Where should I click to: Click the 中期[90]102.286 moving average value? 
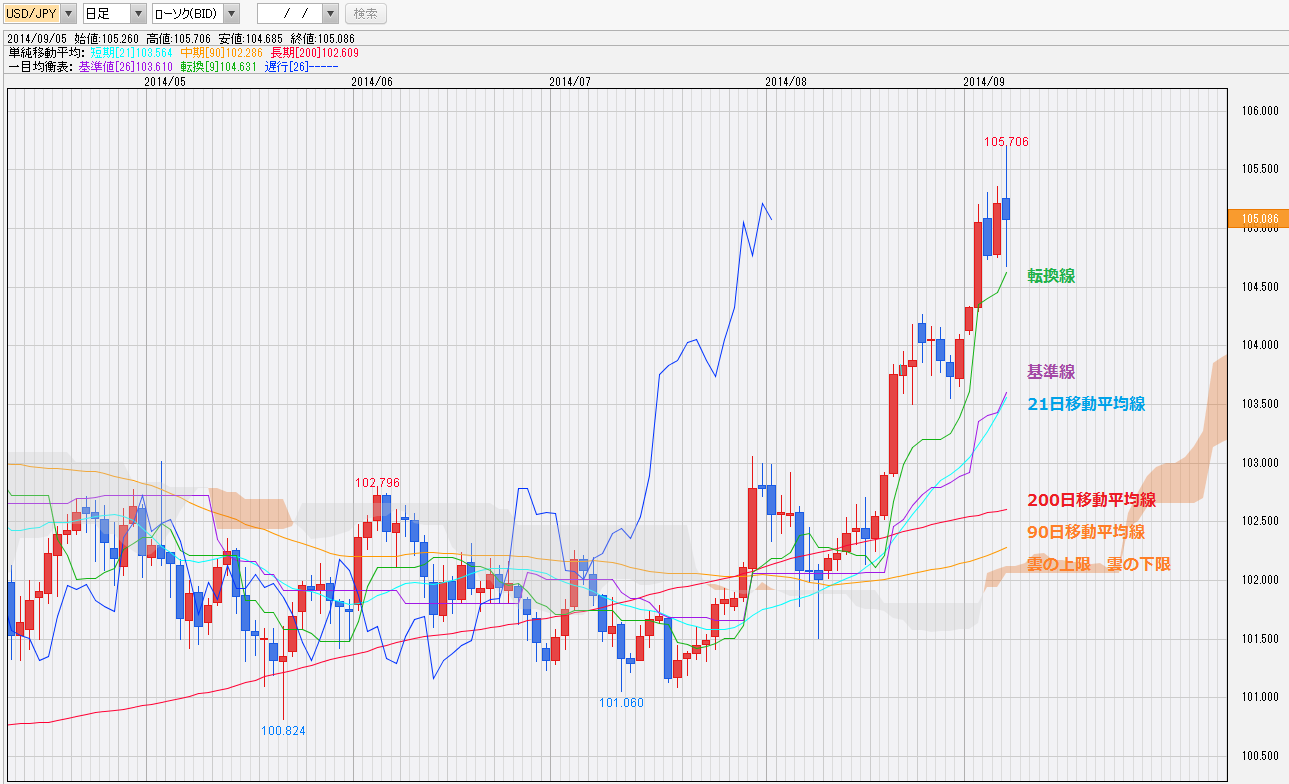pyautogui.click(x=221, y=52)
